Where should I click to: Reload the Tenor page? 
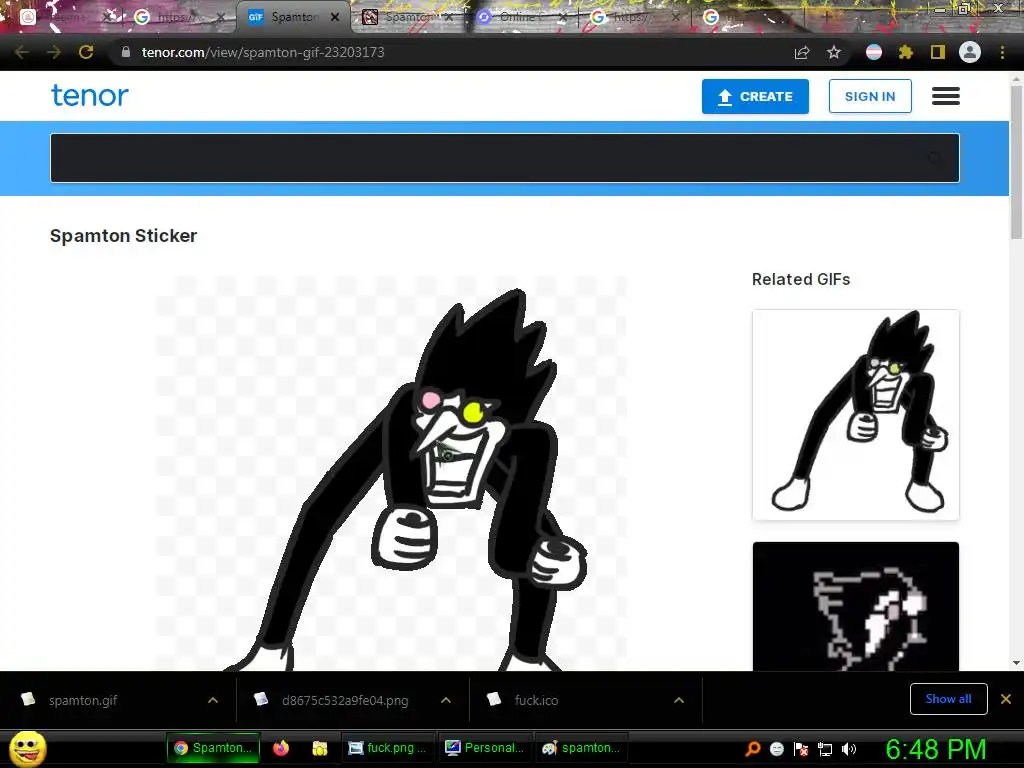click(86, 52)
